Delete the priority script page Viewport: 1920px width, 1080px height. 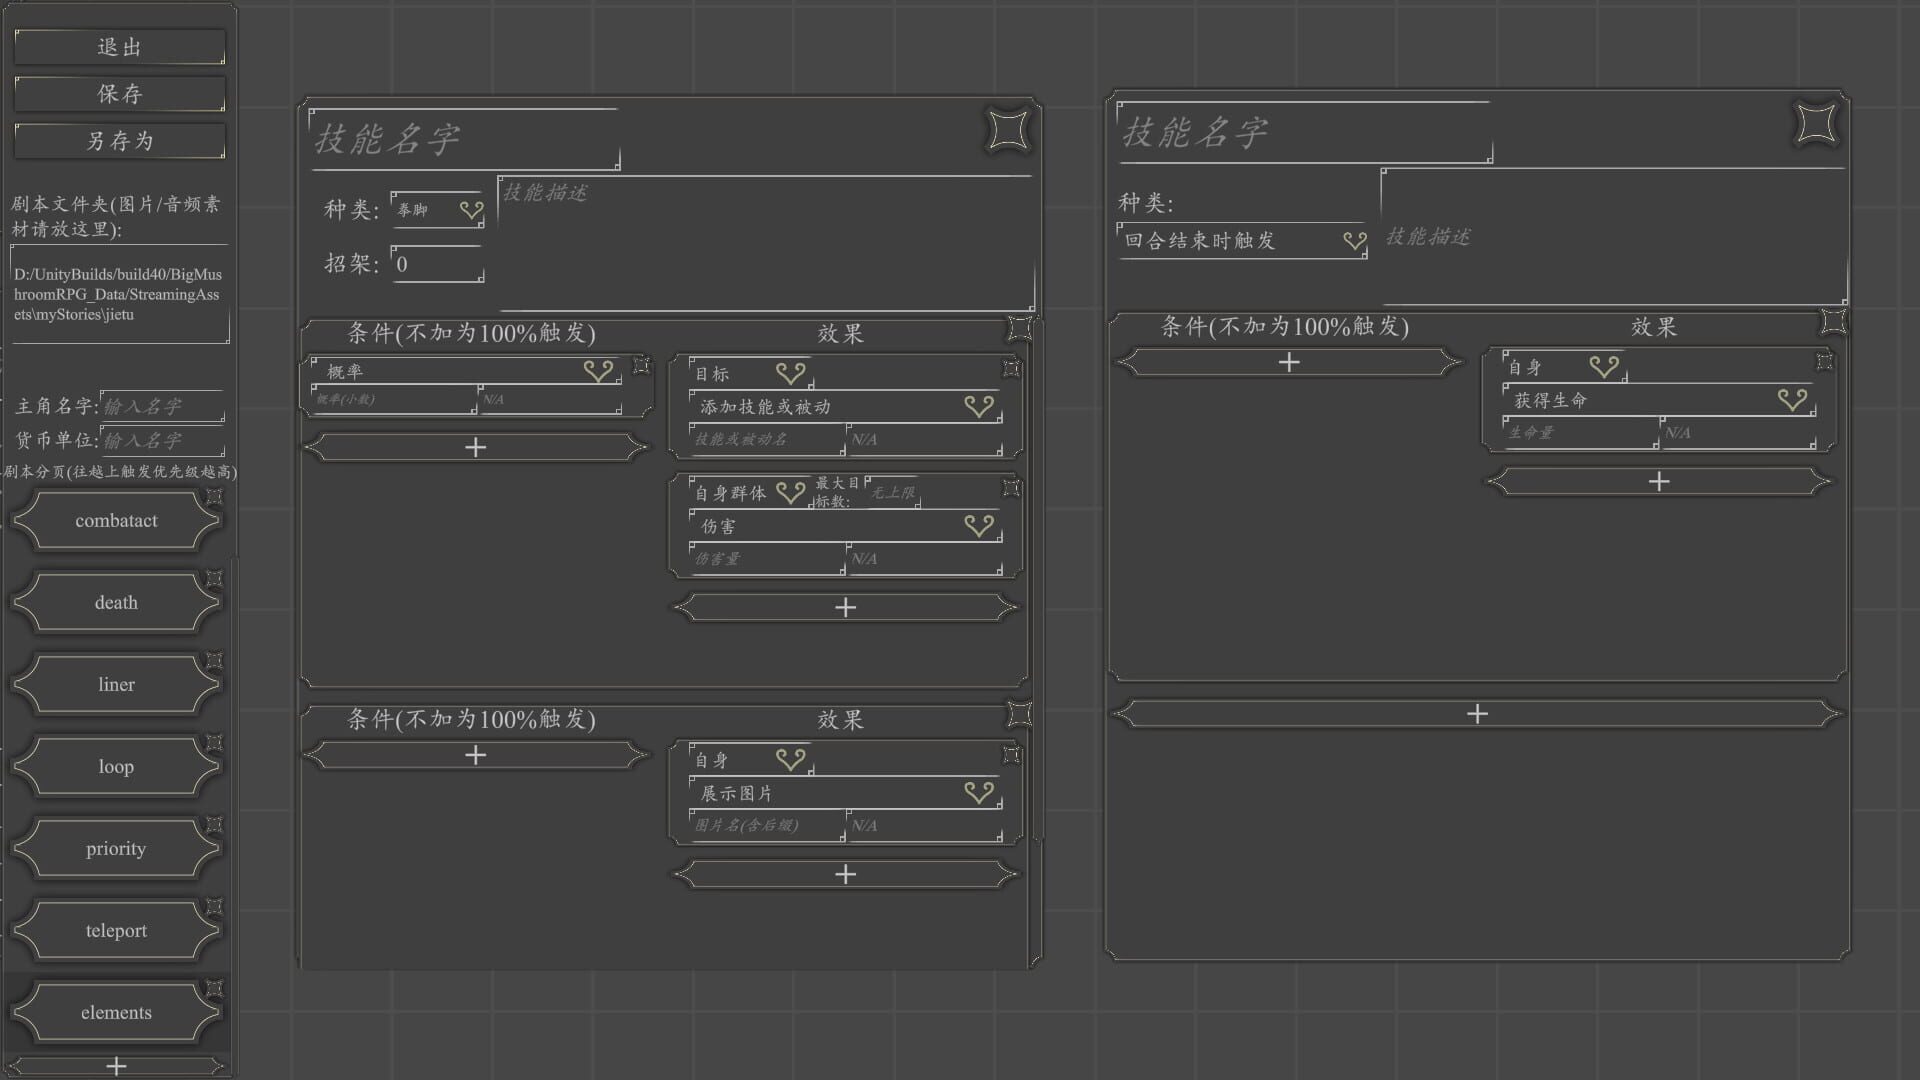(214, 824)
